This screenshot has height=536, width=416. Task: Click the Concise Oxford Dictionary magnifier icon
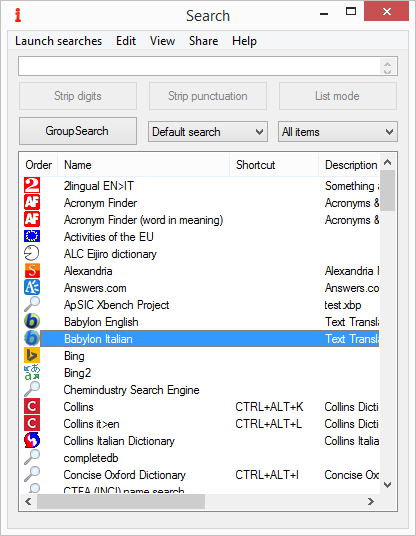tap(32, 474)
